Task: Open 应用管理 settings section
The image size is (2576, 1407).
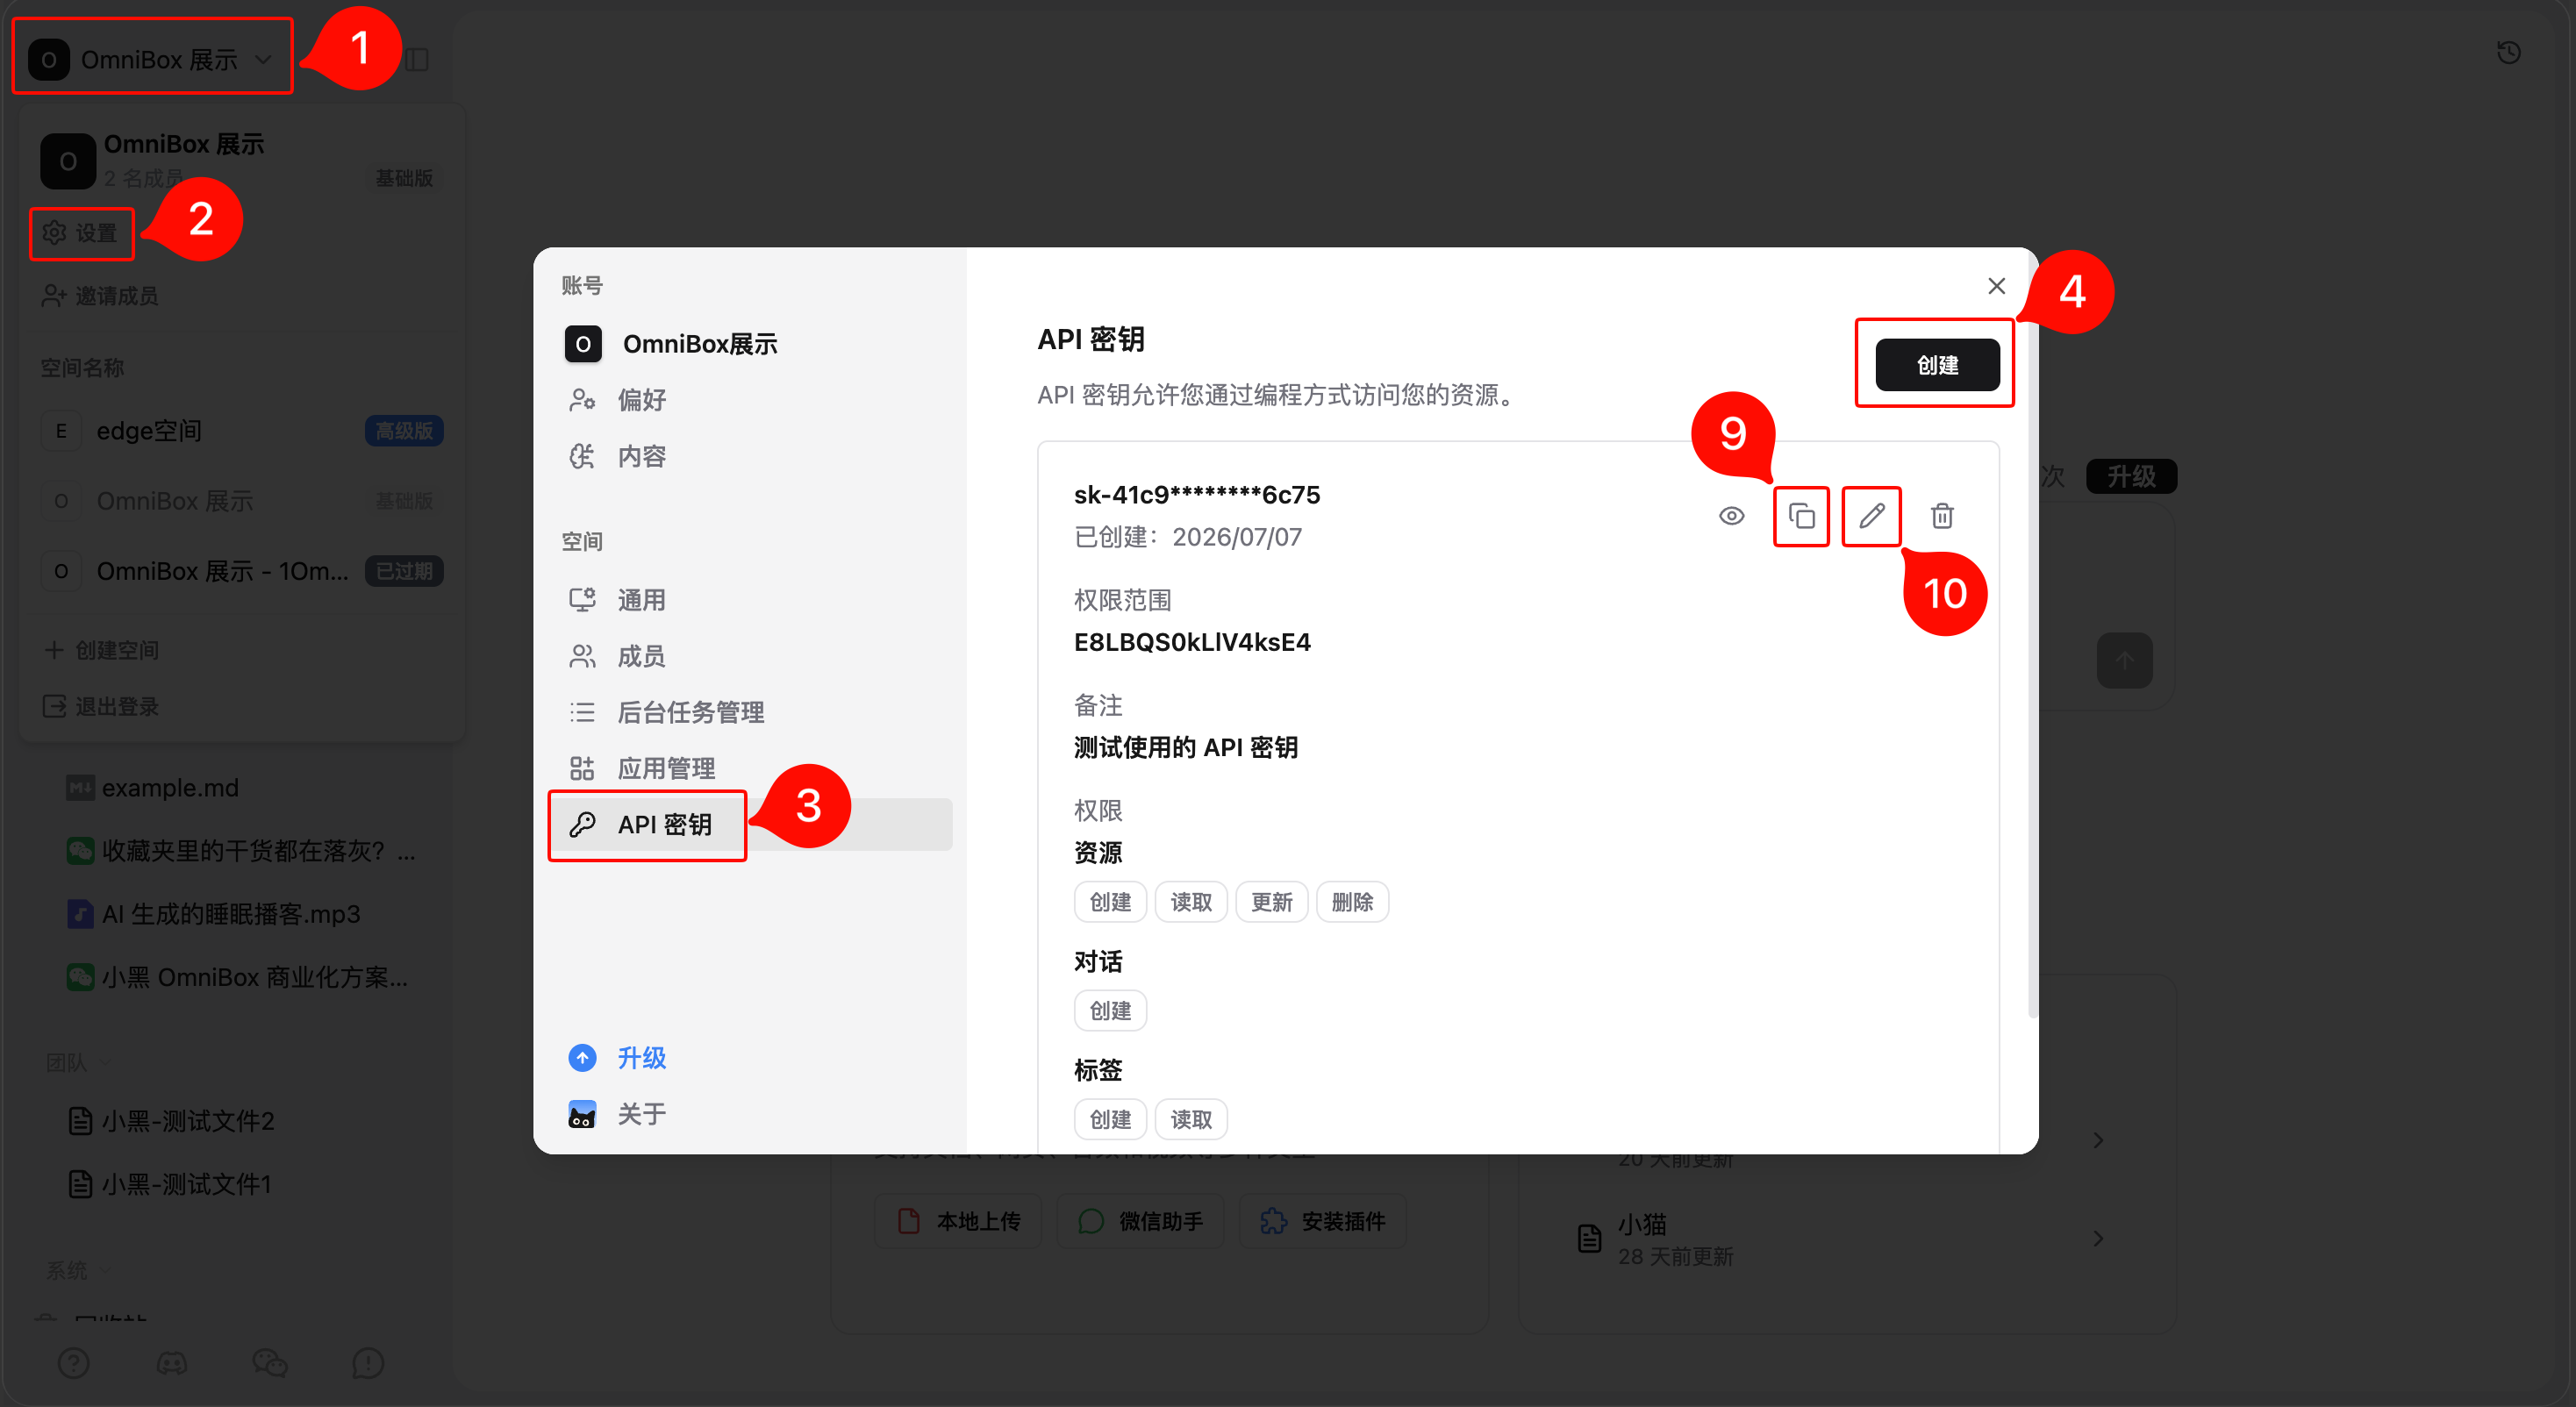Action: 751,768
